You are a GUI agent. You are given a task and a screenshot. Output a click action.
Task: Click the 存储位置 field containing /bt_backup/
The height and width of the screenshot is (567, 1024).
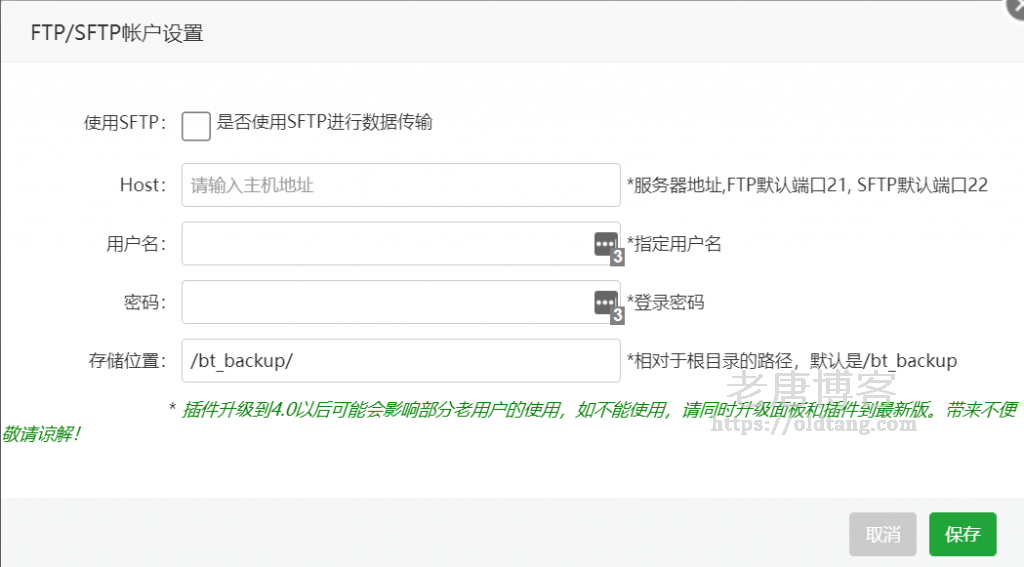coord(400,360)
